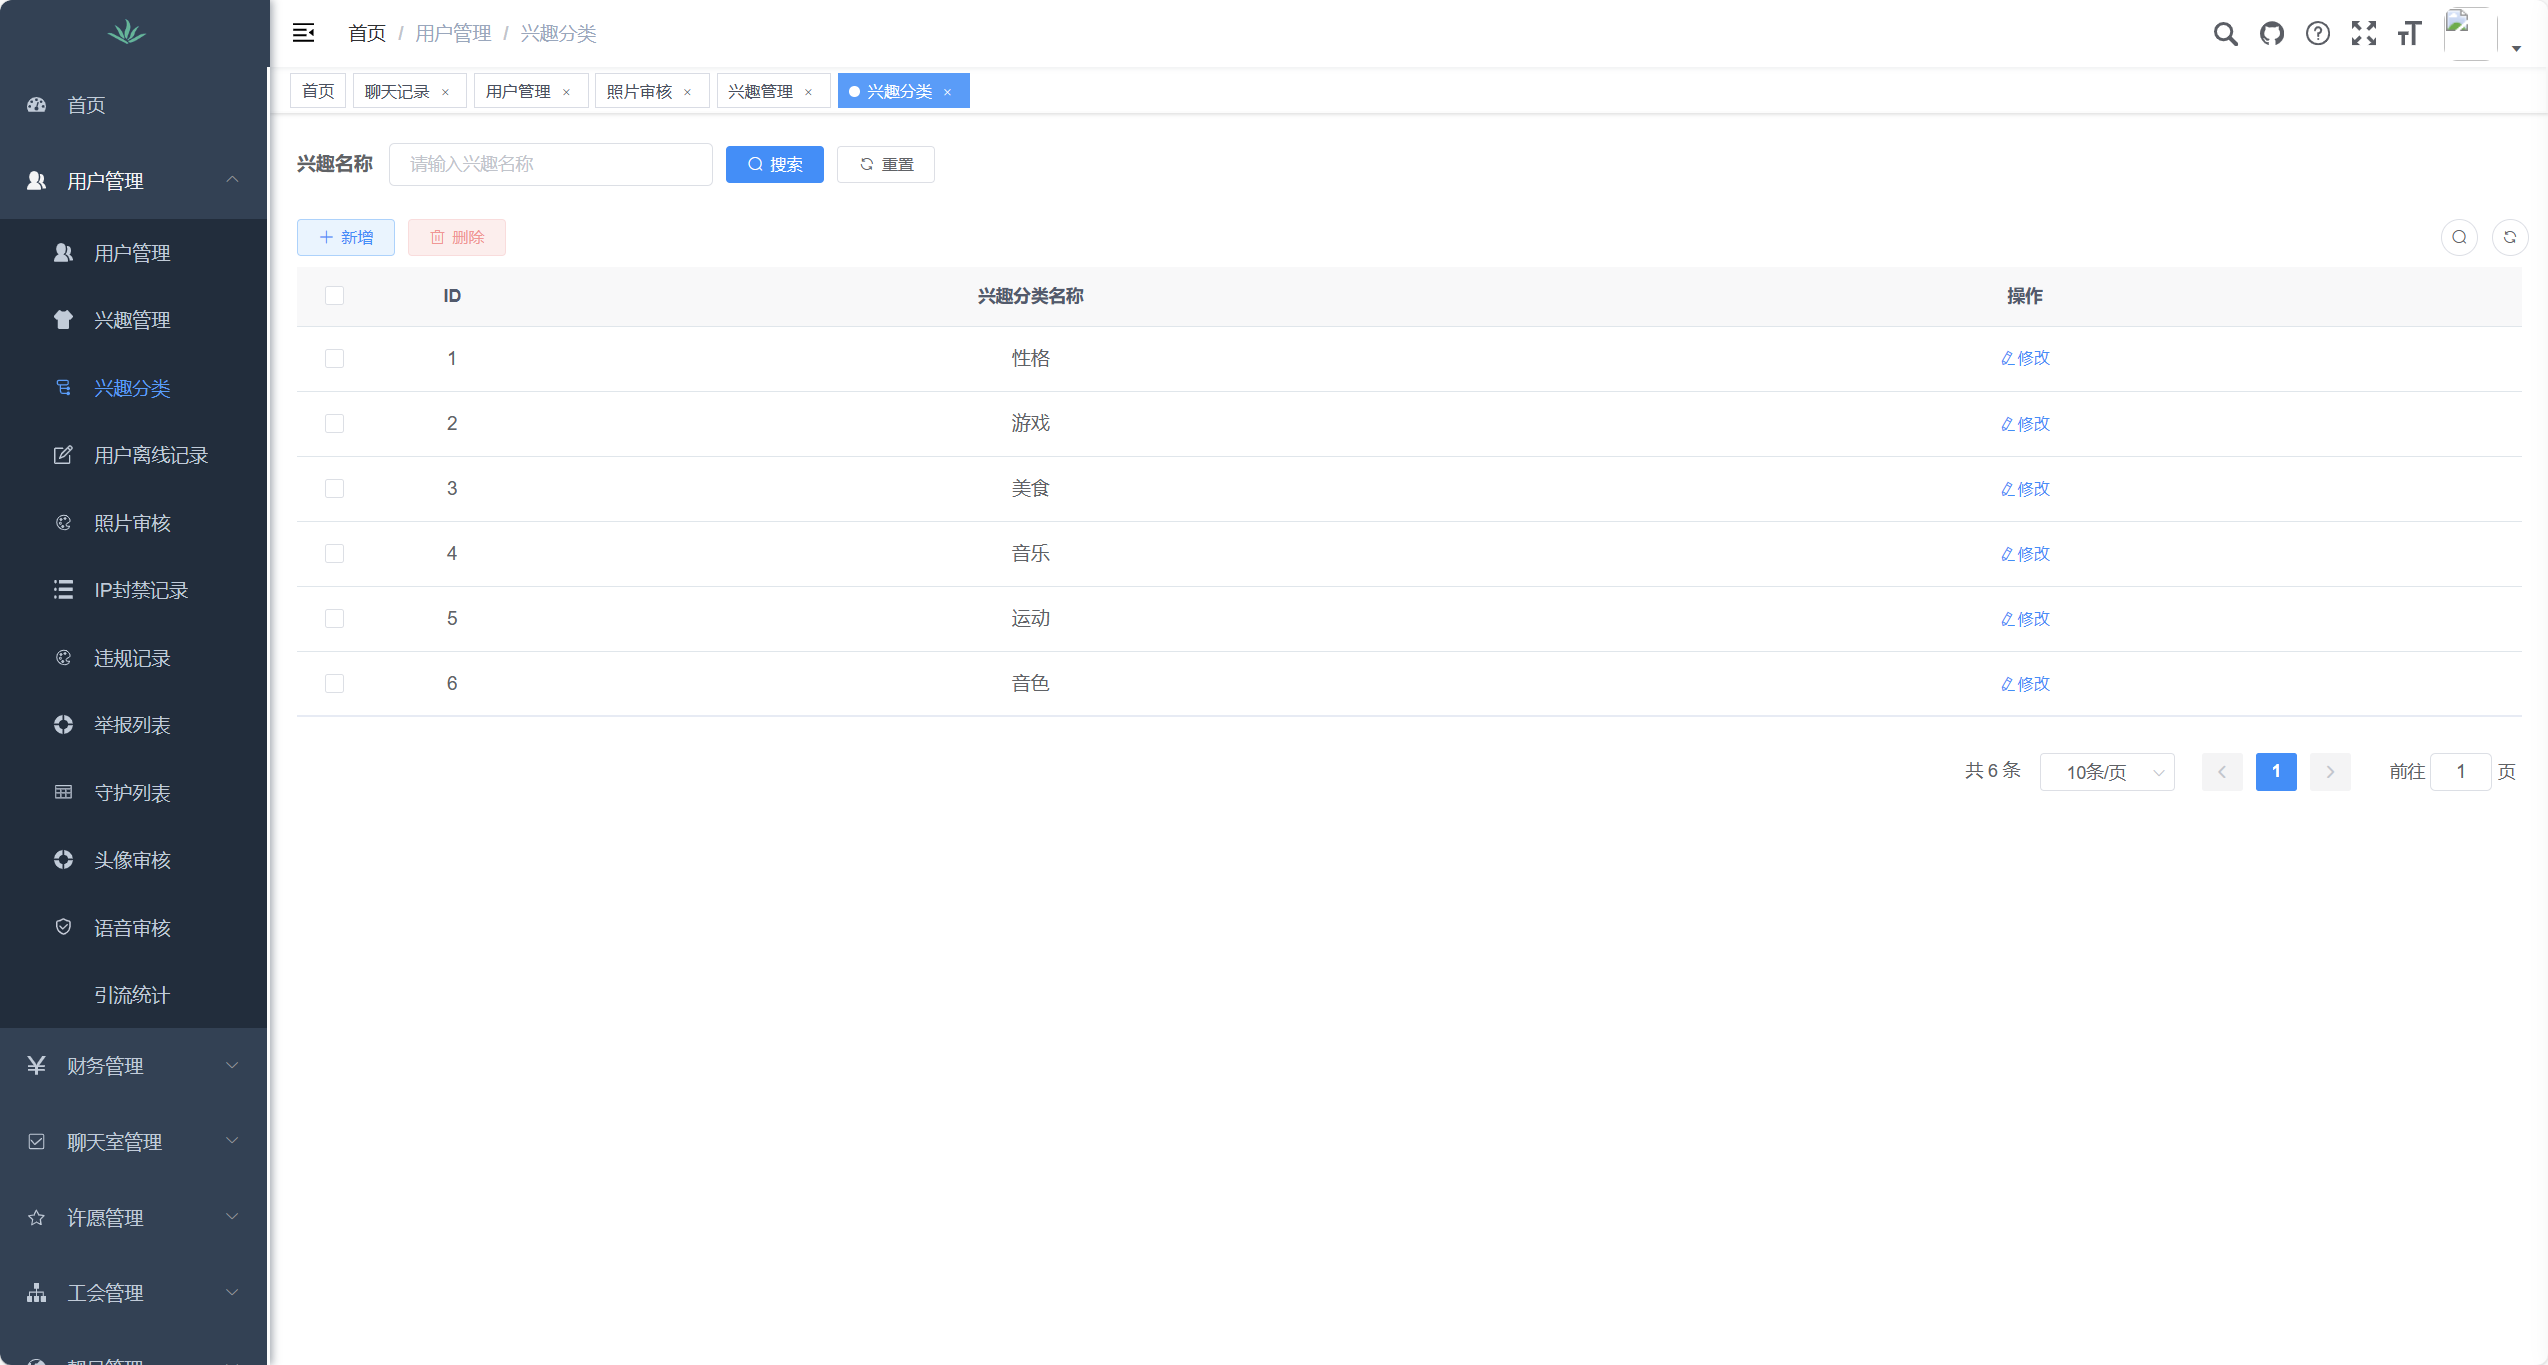Close the active 兴趣分类 tab

pyautogui.click(x=948, y=92)
